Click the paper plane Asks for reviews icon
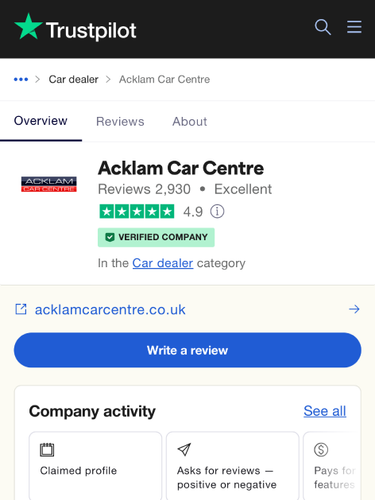 pyautogui.click(x=184, y=449)
